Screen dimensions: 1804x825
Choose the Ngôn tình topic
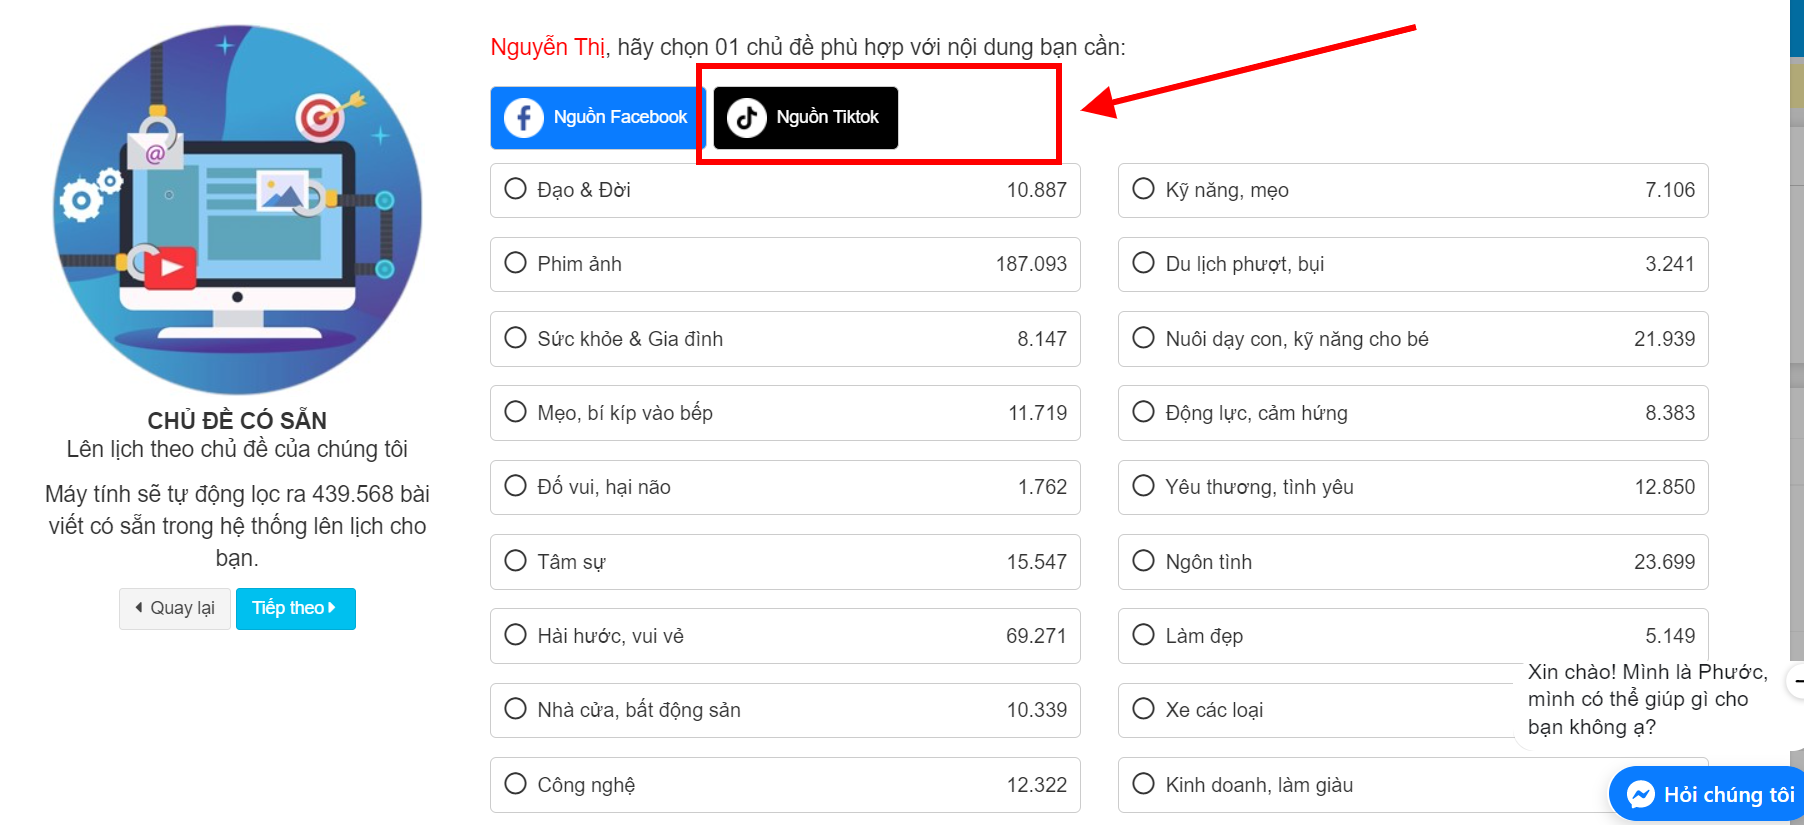tap(1143, 561)
